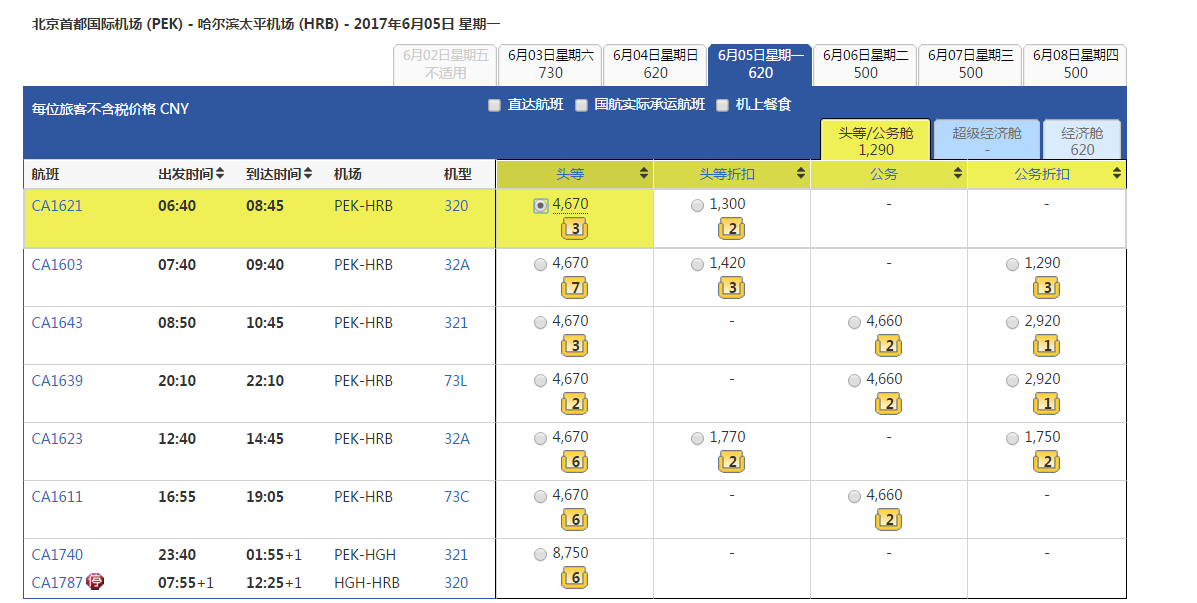Image resolution: width=1197 pixels, height=603 pixels.
Task: Switch to 6月06日星期二 500 date tab
Action: tap(865, 65)
